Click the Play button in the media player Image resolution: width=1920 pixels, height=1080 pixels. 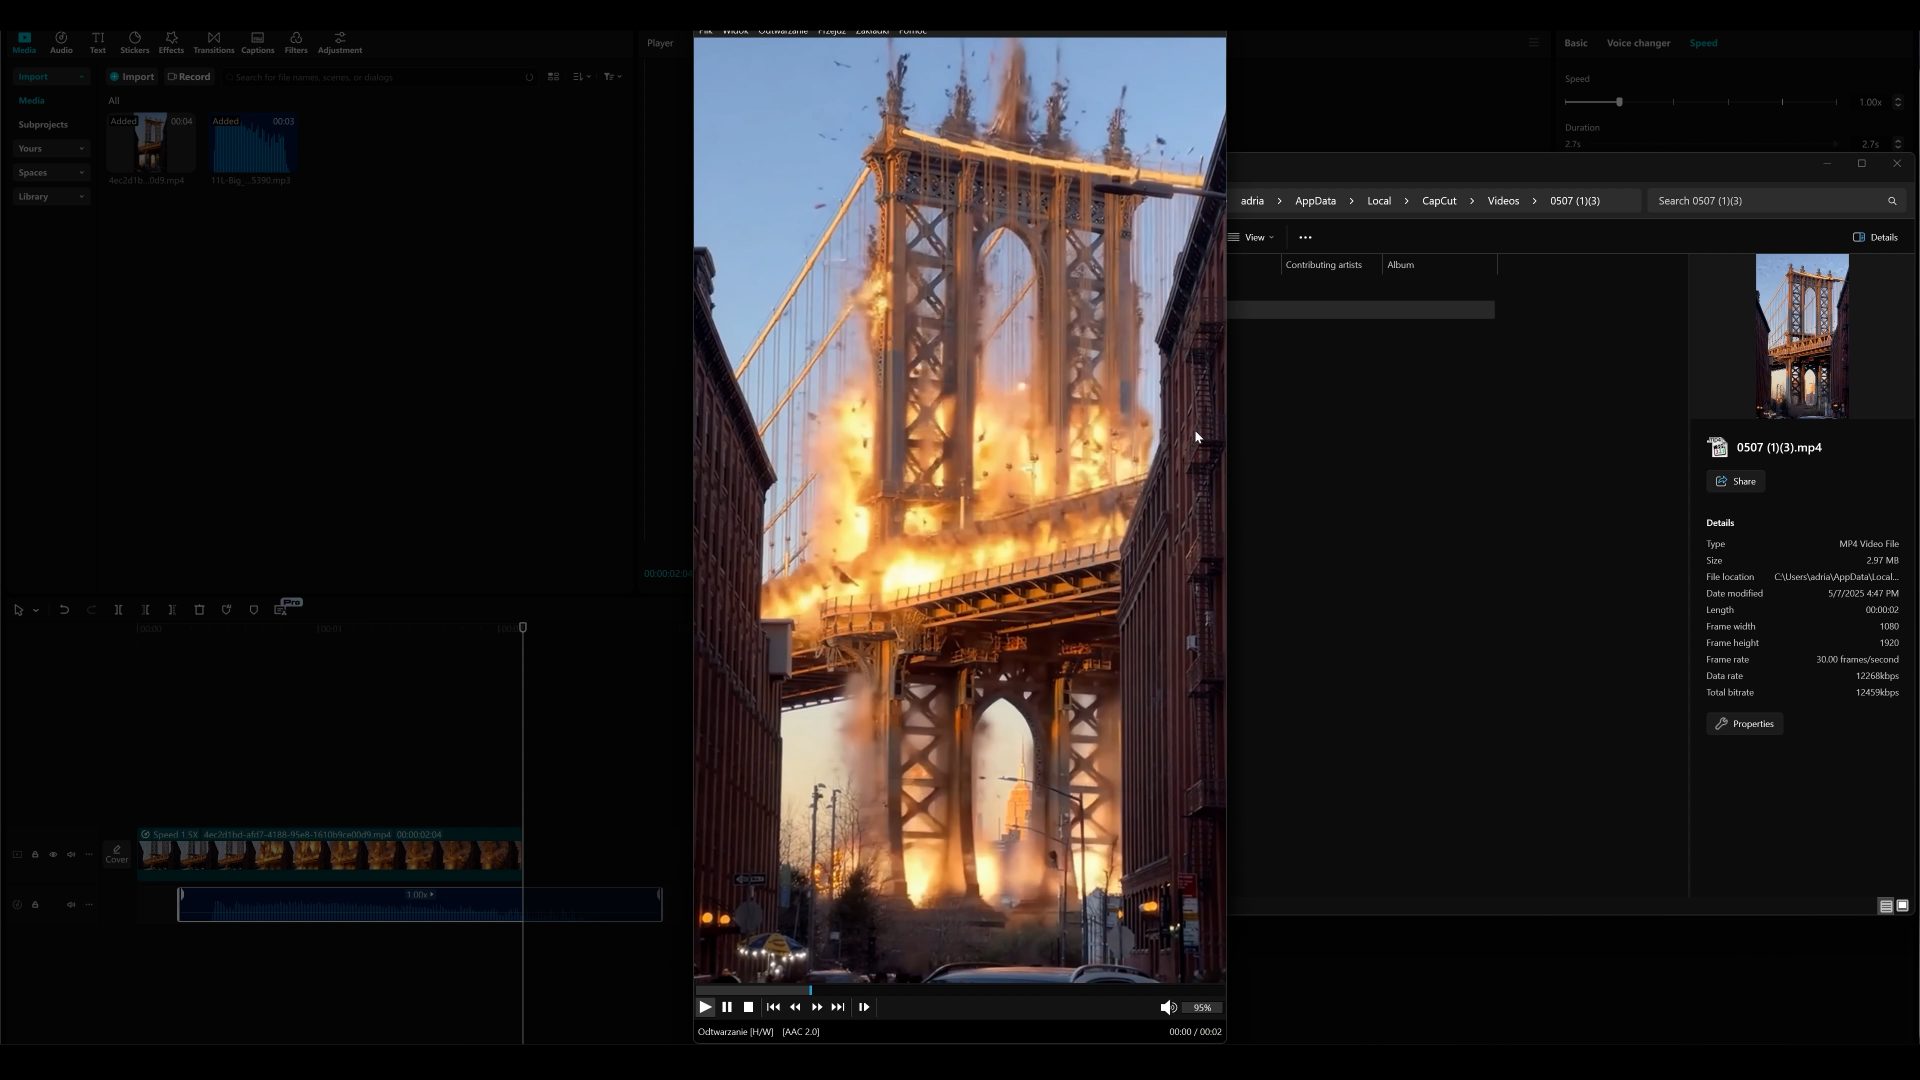tap(705, 1007)
